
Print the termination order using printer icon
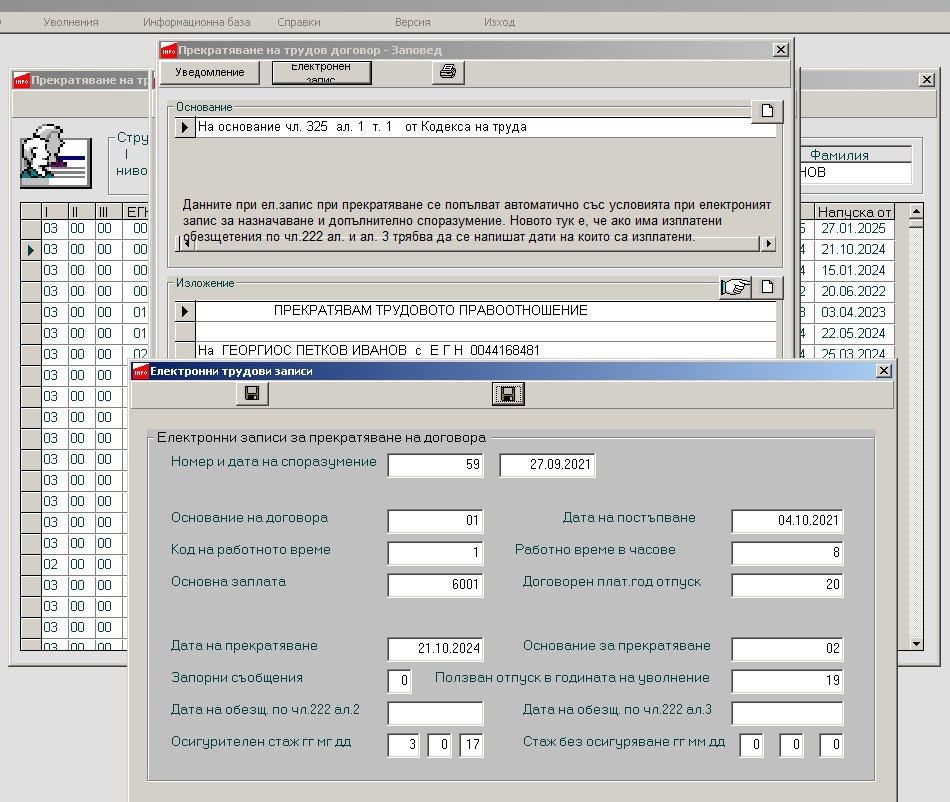coord(448,72)
